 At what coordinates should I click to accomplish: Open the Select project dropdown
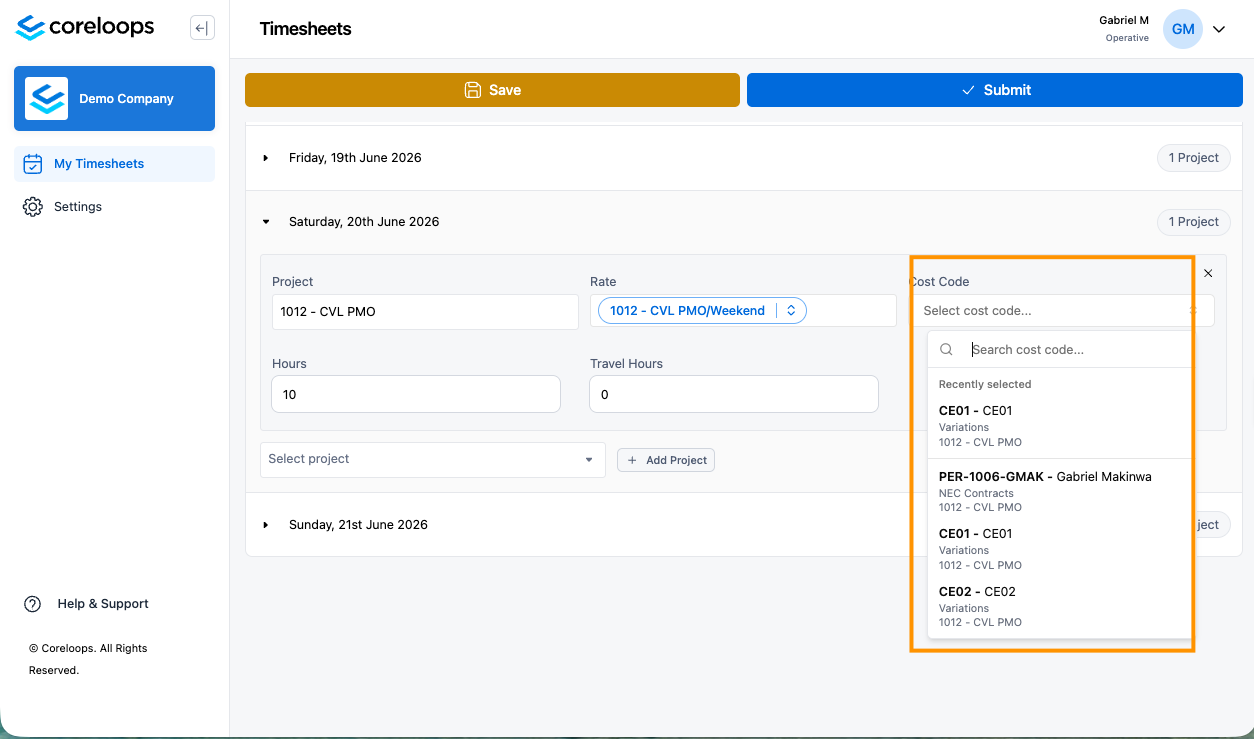click(433, 459)
